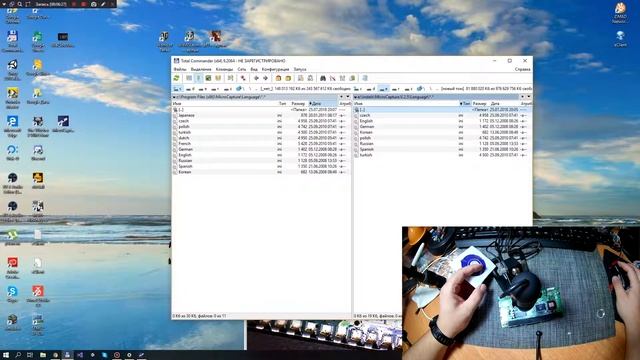Open the Файлы menu
Viewport: 640px width, 360px height.
(x=180, y=69)
